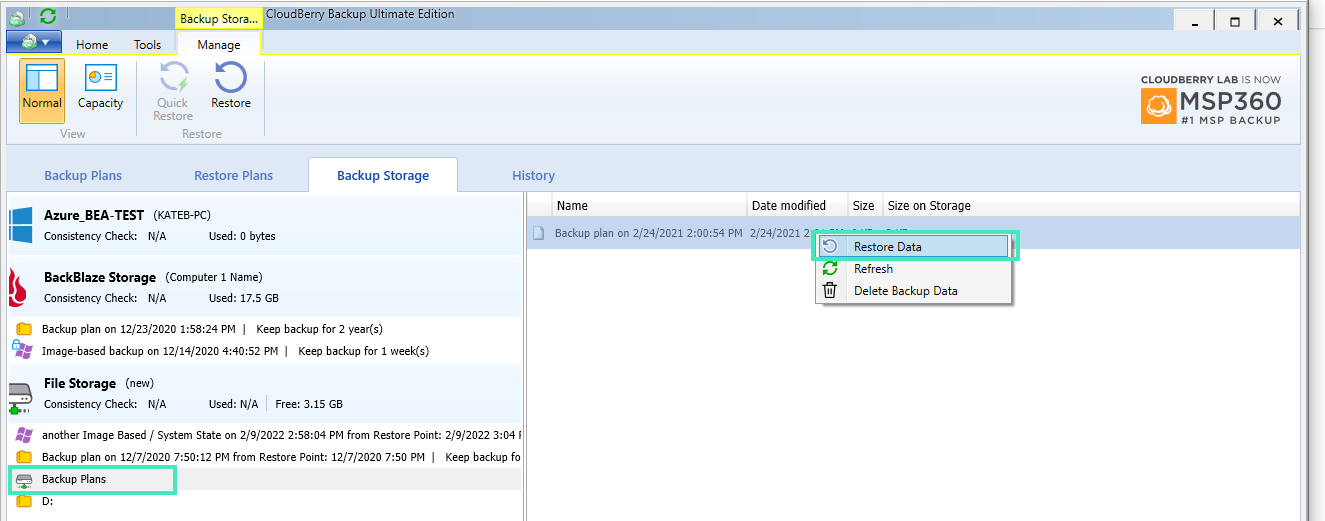This screenshot has width=1325, height=521.
Task: Select the Normal view button
Action: (x=42, y=90)
